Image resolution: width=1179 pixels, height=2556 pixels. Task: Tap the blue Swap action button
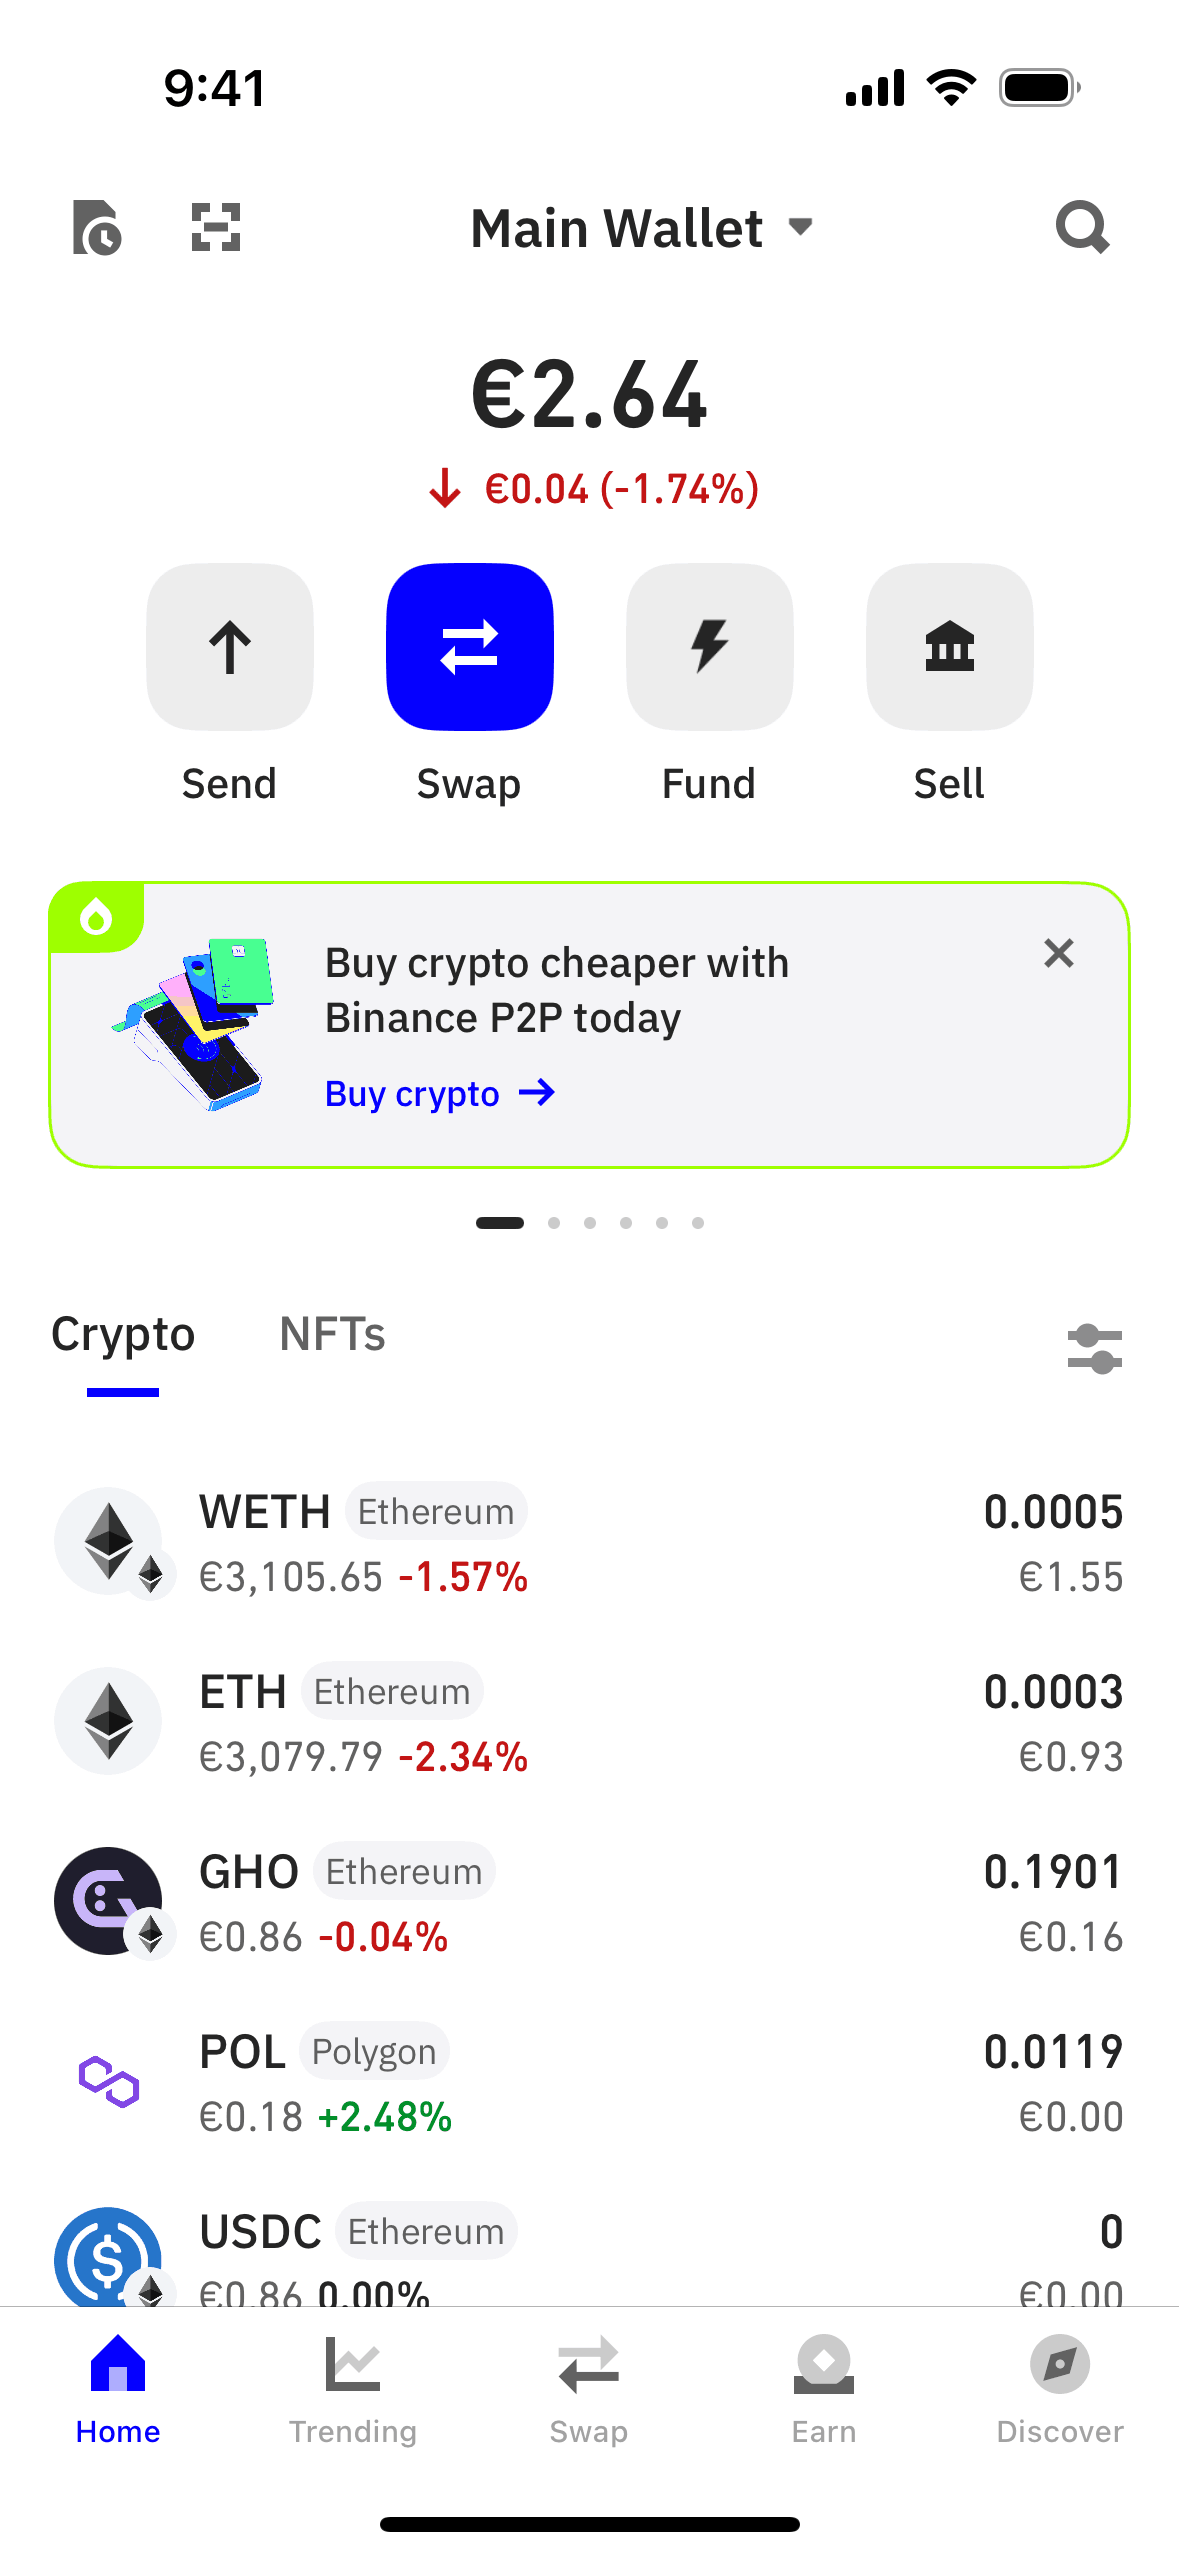click(470, 647)
